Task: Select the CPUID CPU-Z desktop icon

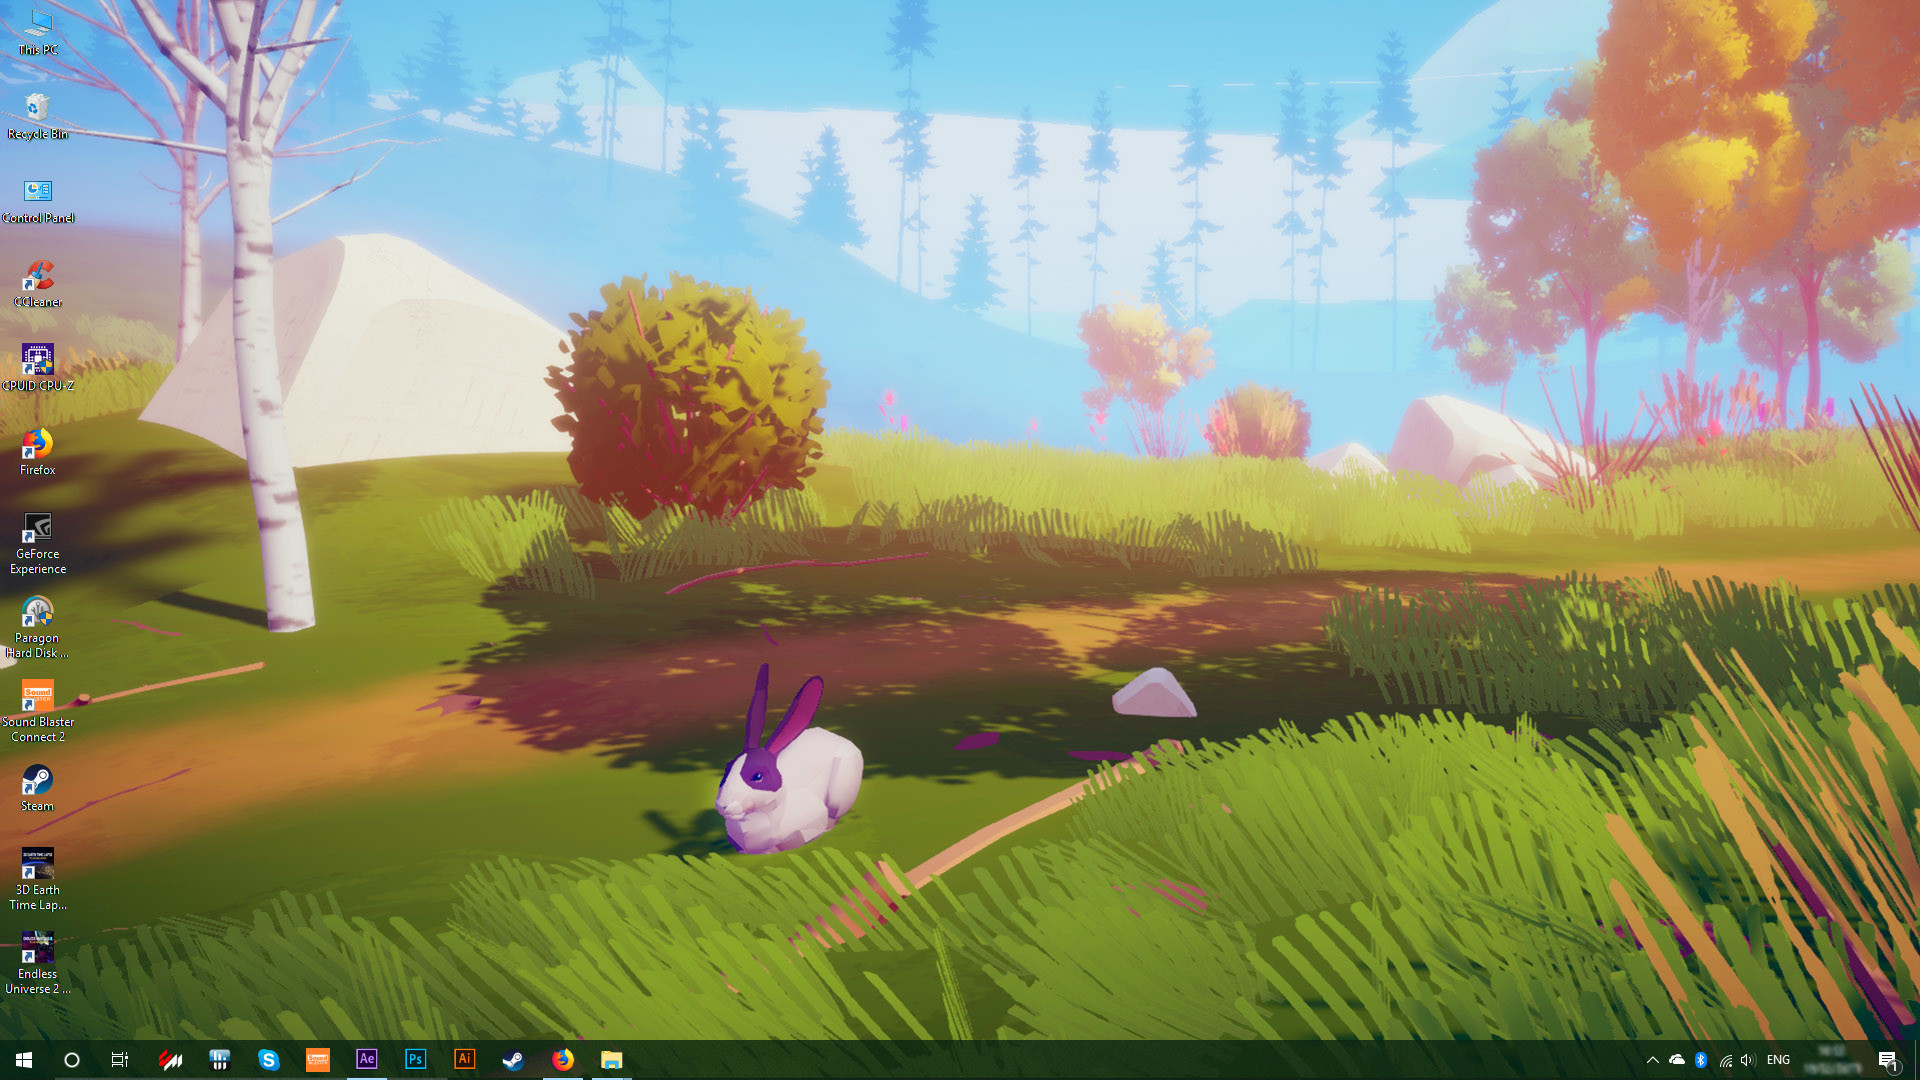Action: [x=38, y=357]
